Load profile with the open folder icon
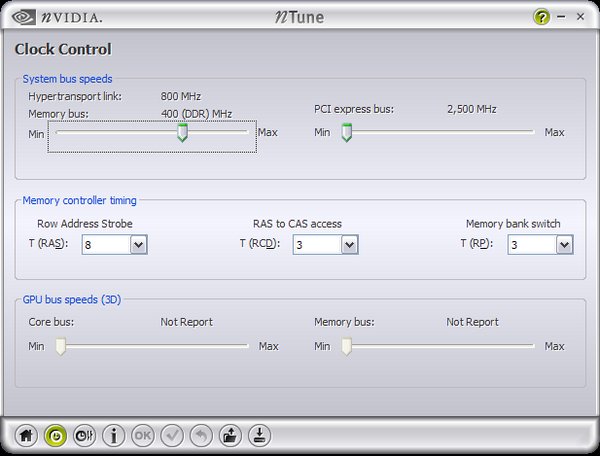 click(230, 435)
